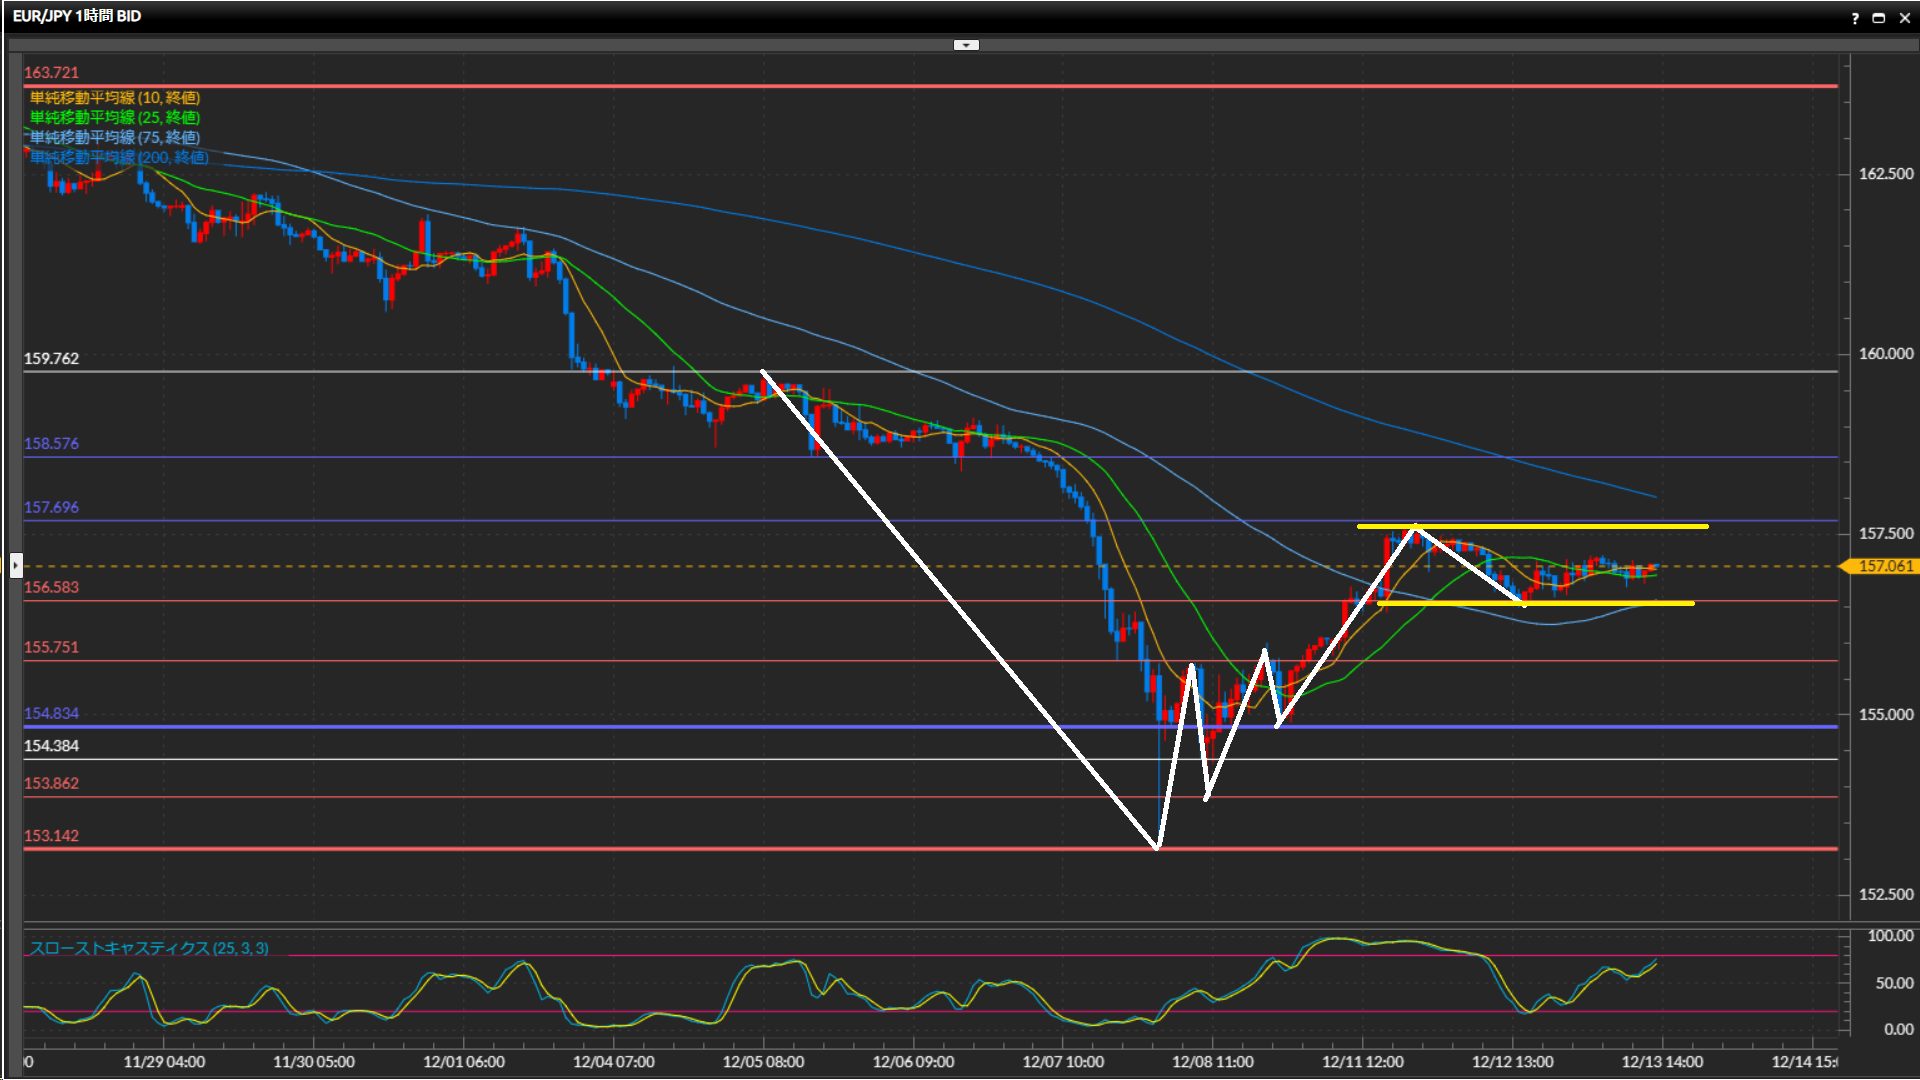The height and width of the screenshot is (1080, 1920).
Task: Select the 163.721 red horizontal line
Action: click(900, 86)
